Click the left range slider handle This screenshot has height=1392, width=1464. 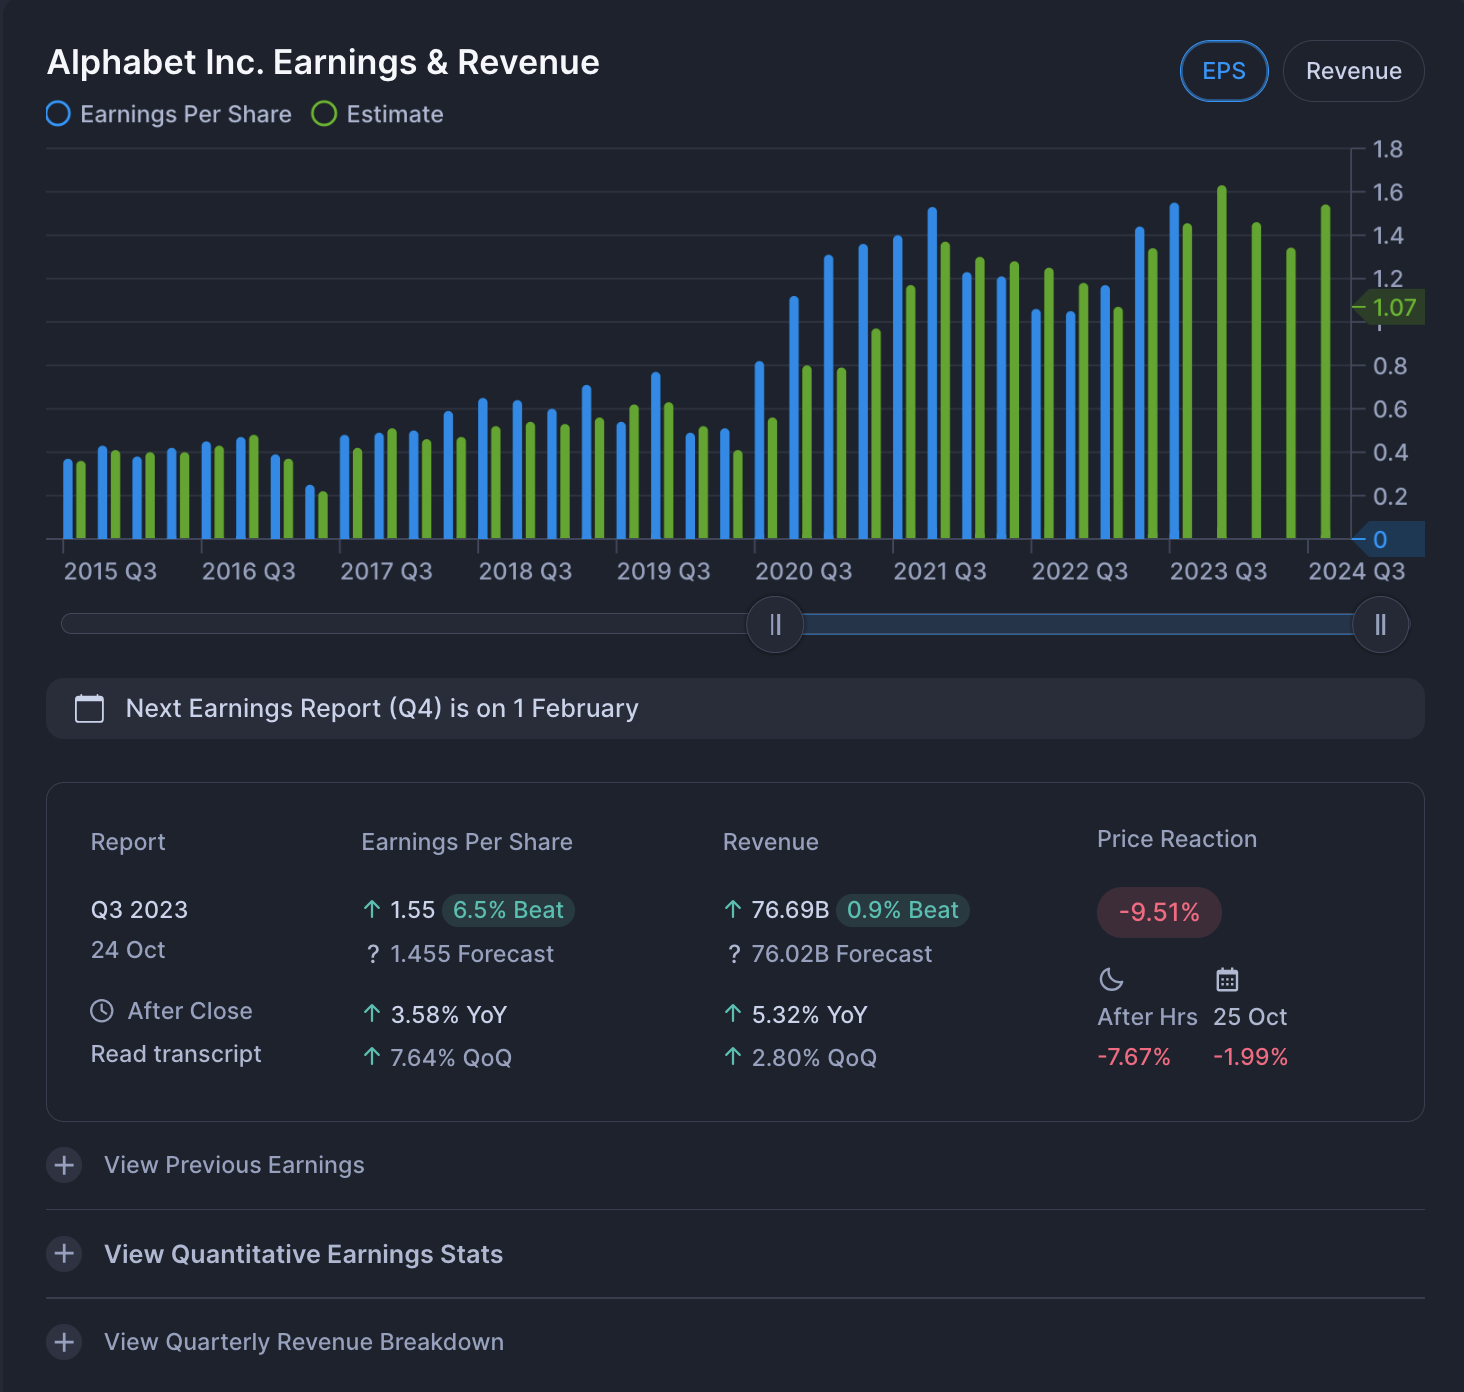[x=775, y=625]
